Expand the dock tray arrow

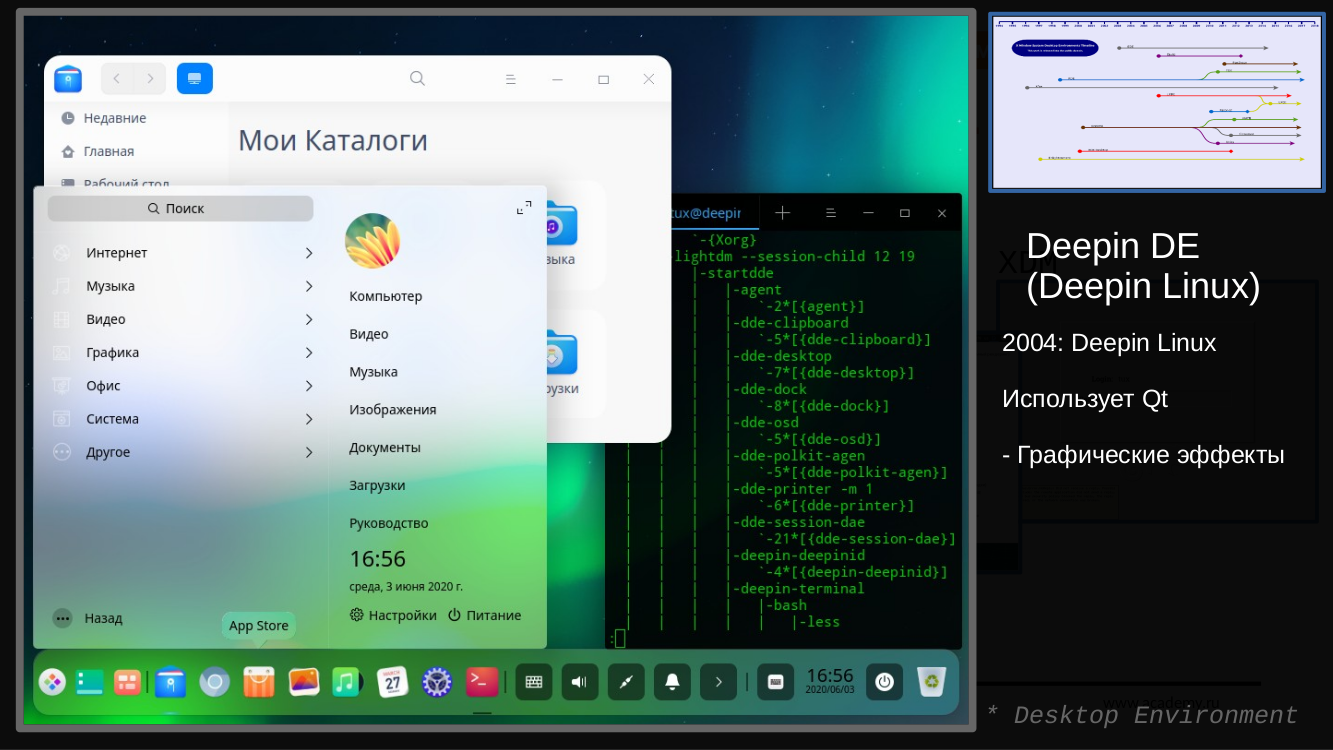(x=718, y=682)
